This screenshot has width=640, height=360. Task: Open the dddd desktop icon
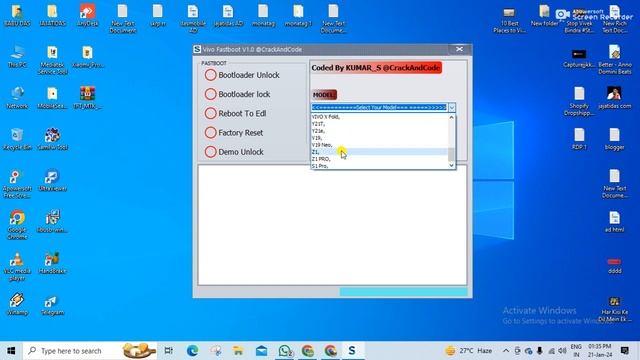(x=614, y=266)
